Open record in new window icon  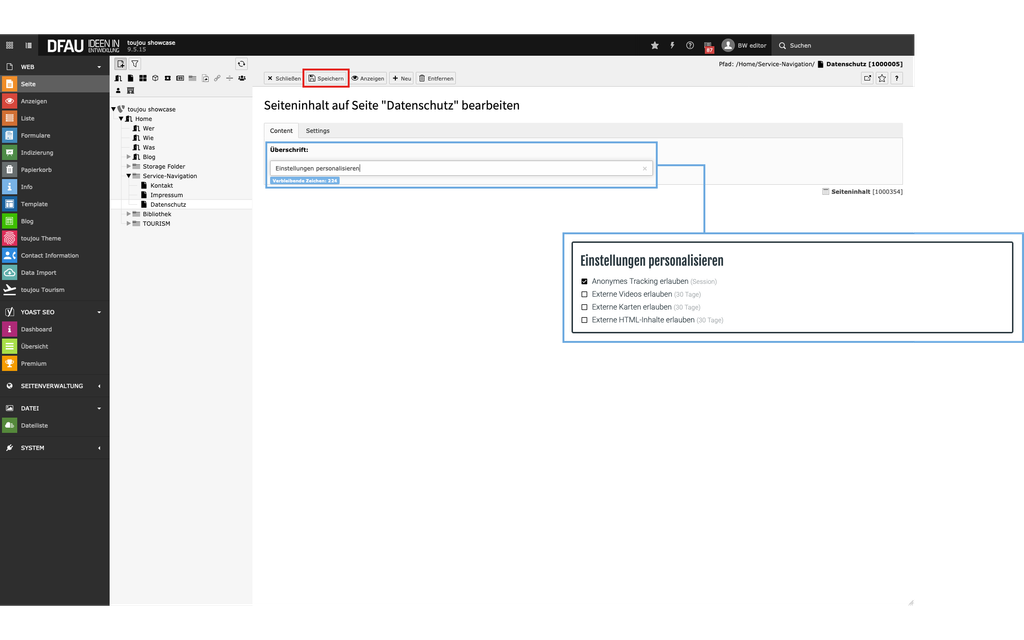867,78
